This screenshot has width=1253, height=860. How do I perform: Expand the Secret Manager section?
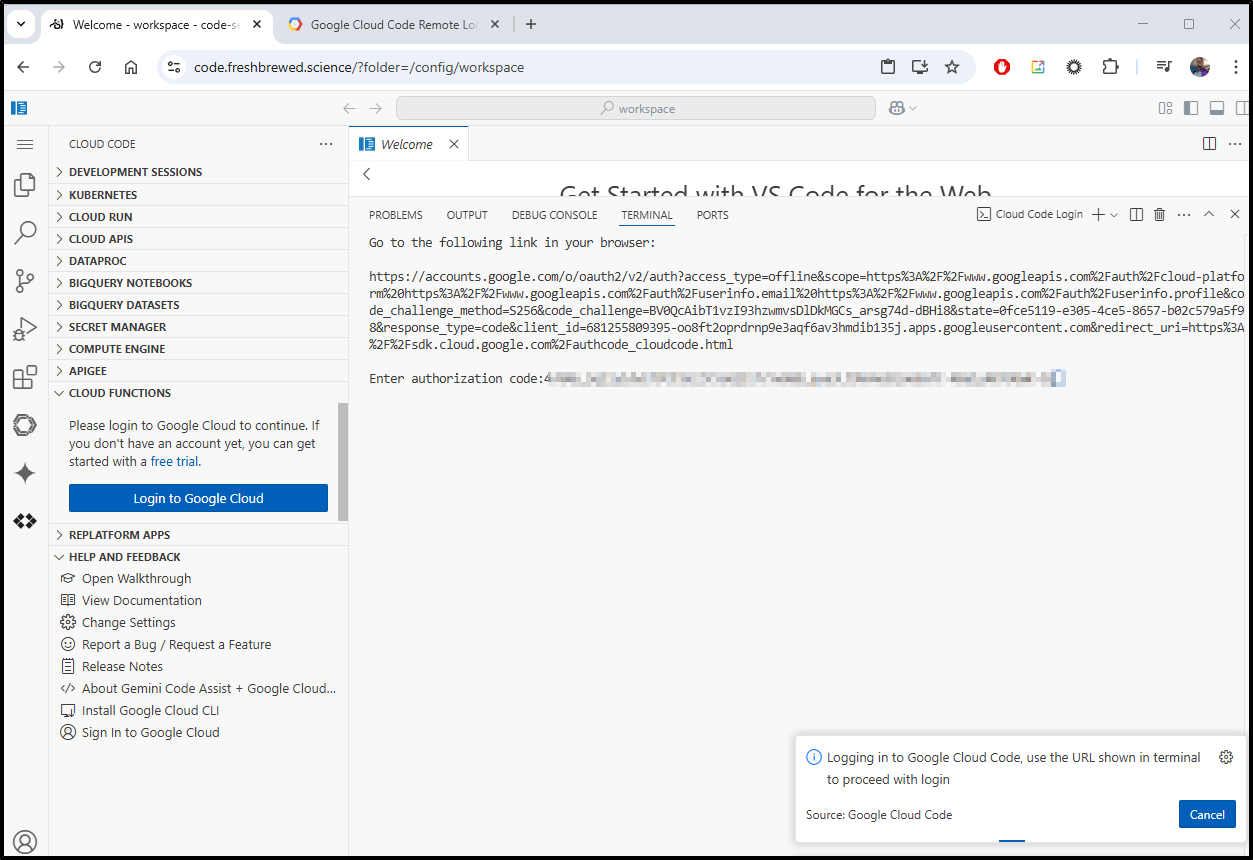[198, 327]
